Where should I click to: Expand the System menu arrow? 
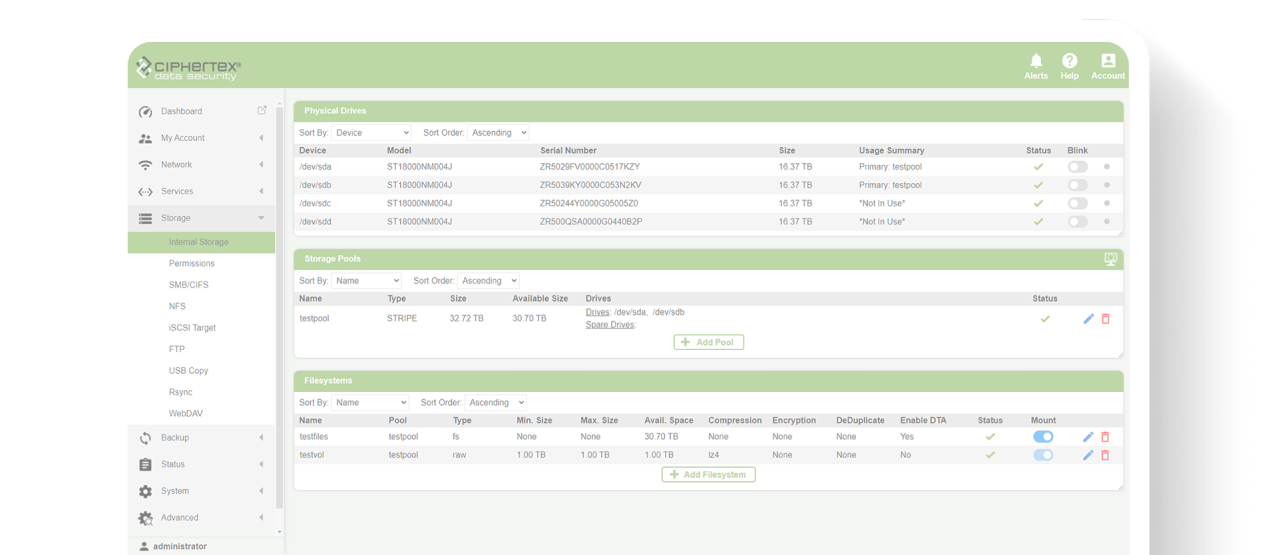click(x=262, y=491)
